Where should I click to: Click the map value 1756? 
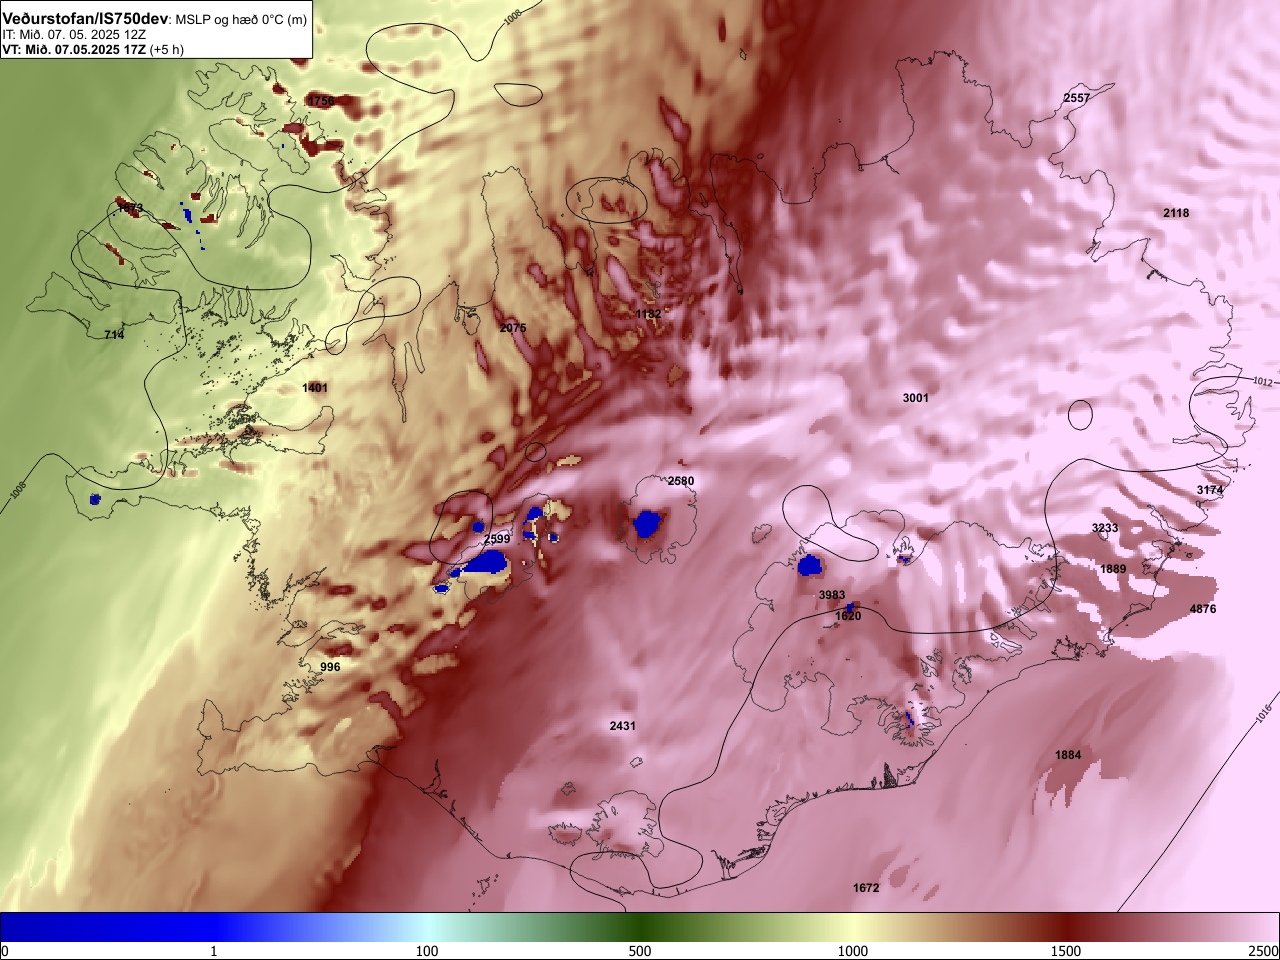[x=321, y=101]
